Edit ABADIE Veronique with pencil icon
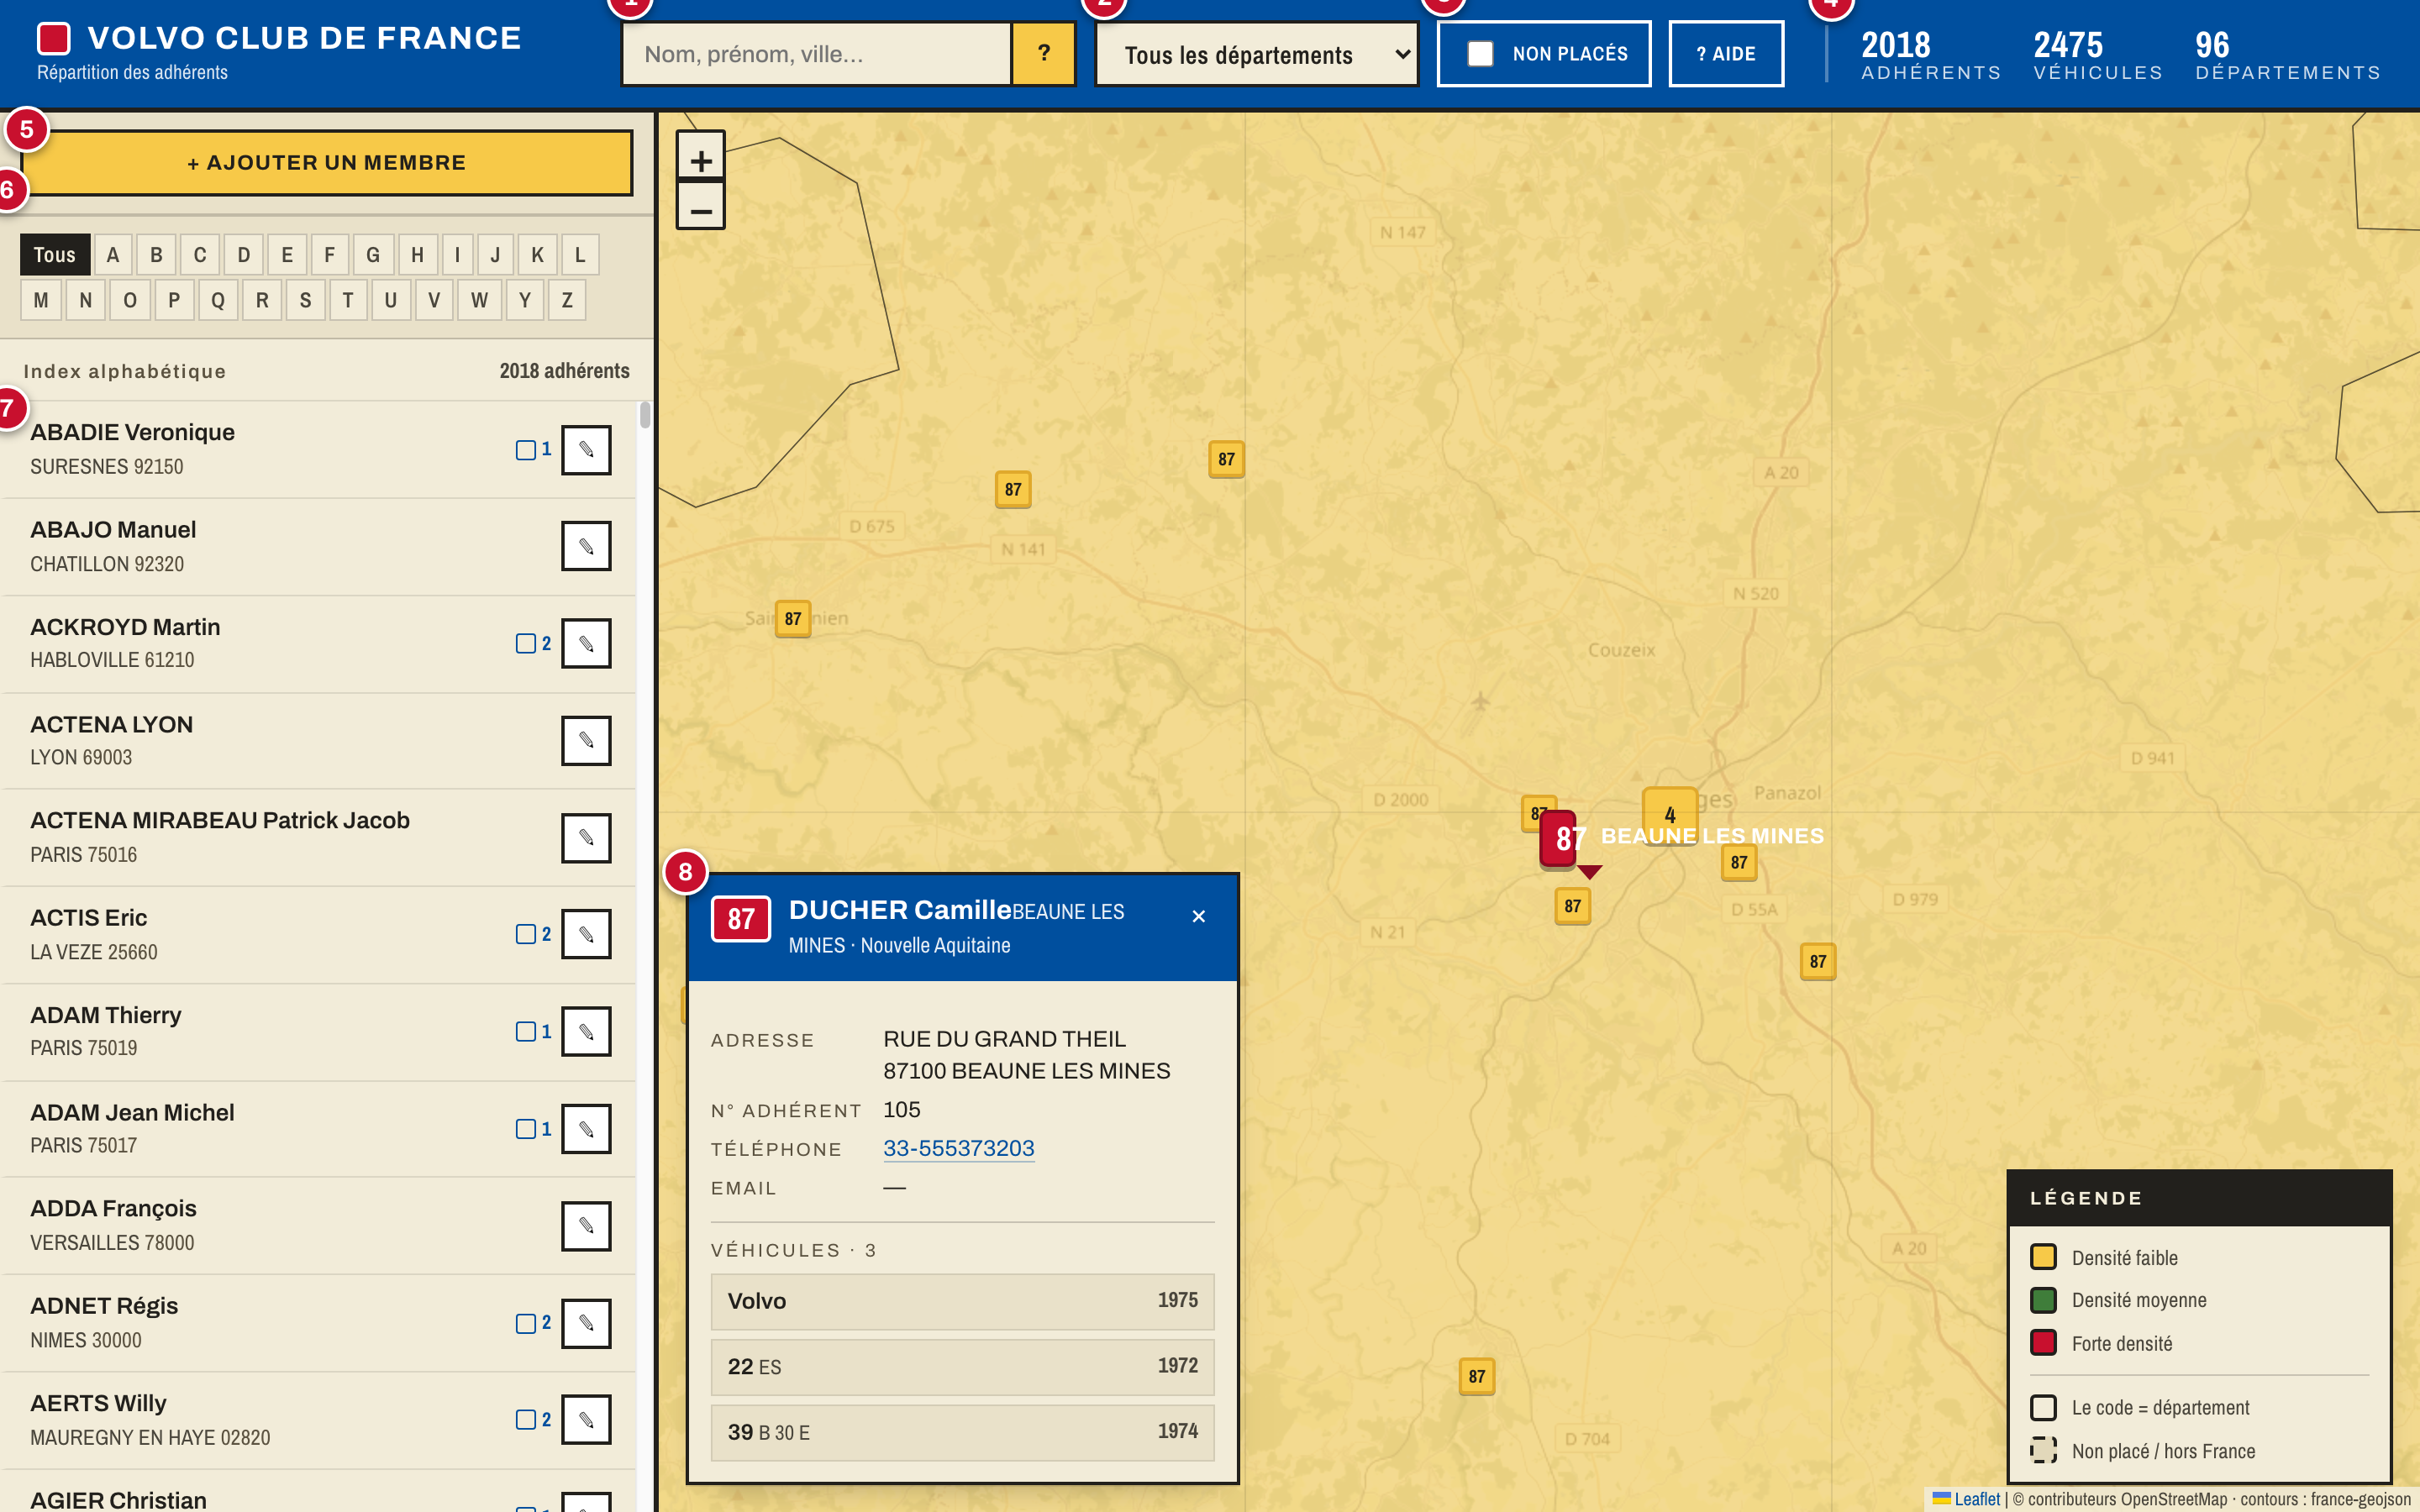Screen dimensions: 2420x1512 tap(586, 450)
